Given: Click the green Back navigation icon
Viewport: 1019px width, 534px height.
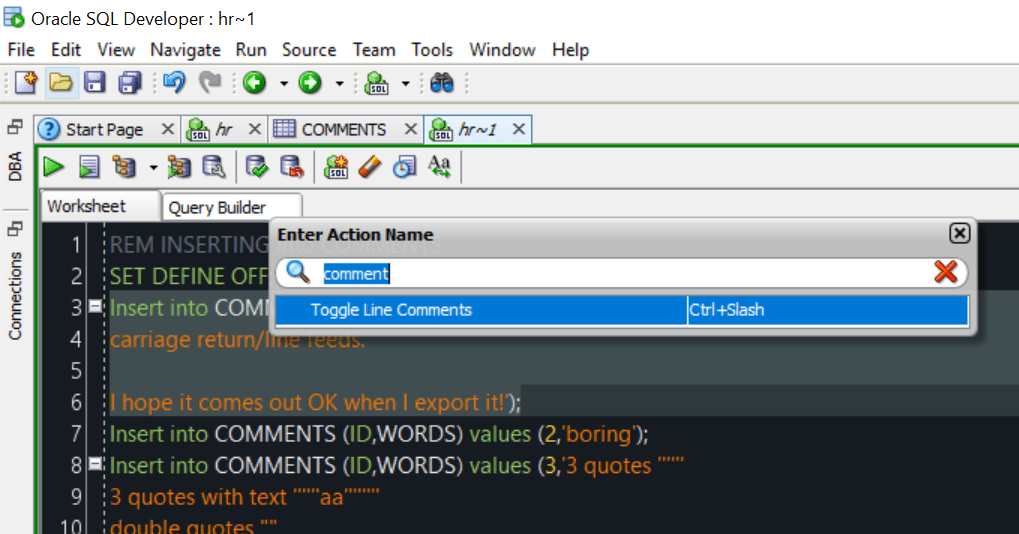Looking at the screenshot, I should (255, 83).
